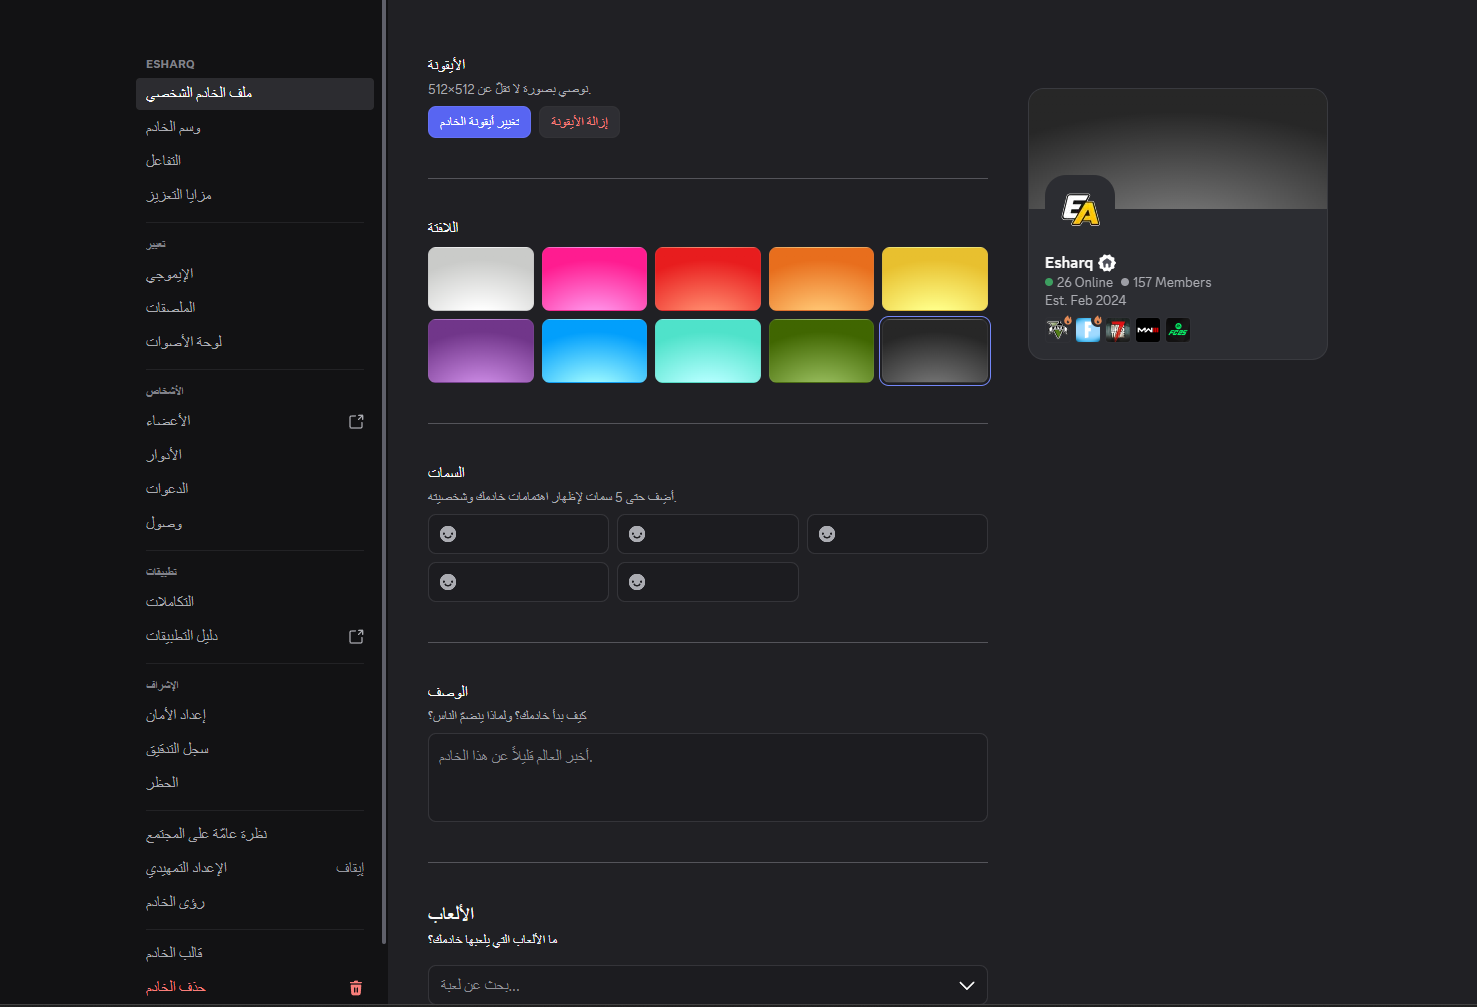Click the '26 Online' status in preview
Image resolution: width=1477 pixels, height=1007 pixels.
1085,283
